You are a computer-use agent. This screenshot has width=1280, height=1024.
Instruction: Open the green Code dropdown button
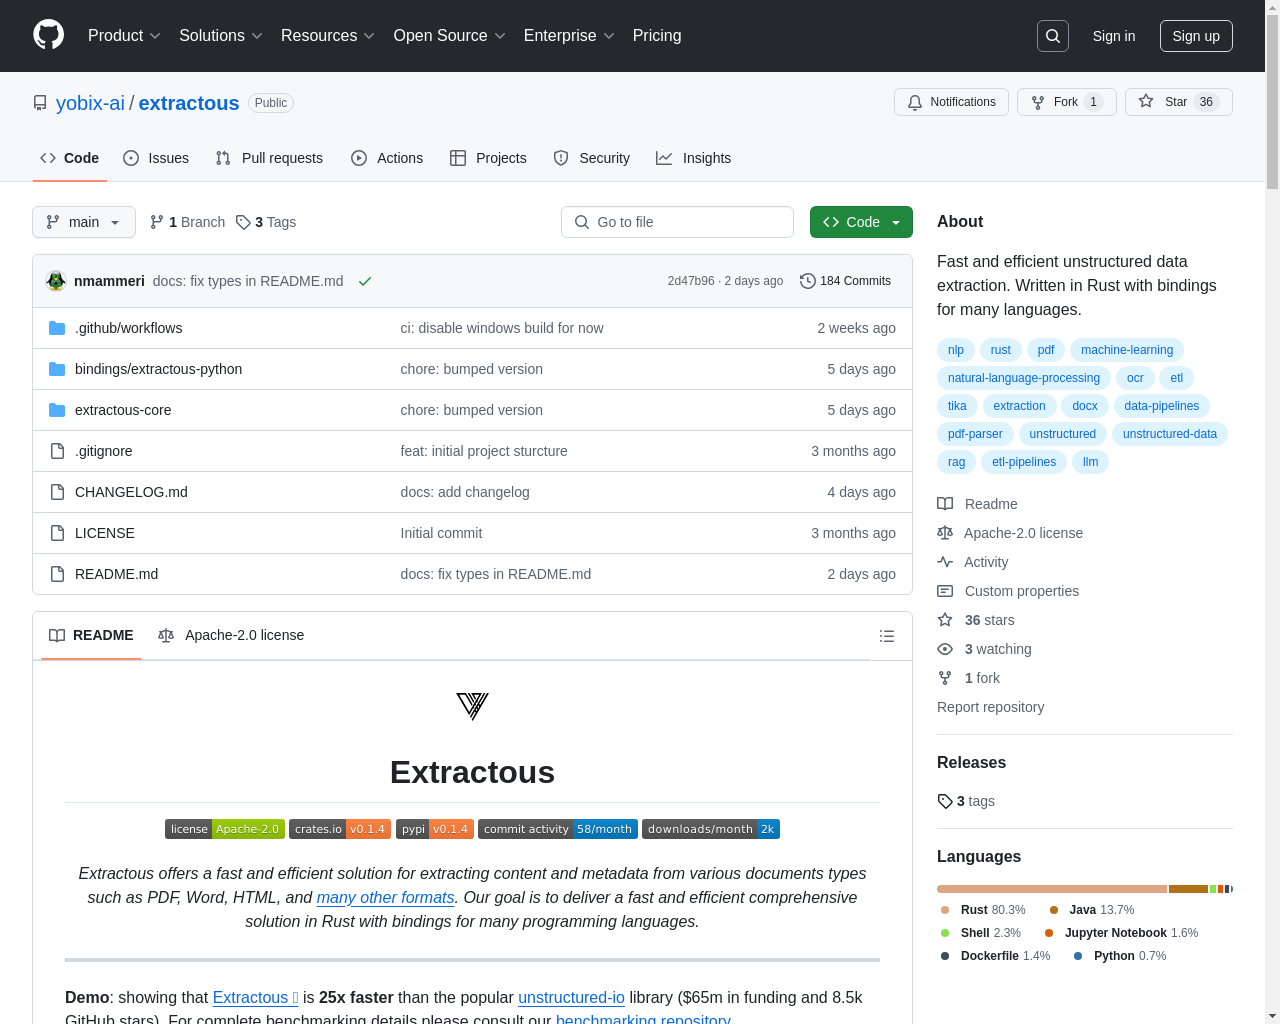pos(861,222)
